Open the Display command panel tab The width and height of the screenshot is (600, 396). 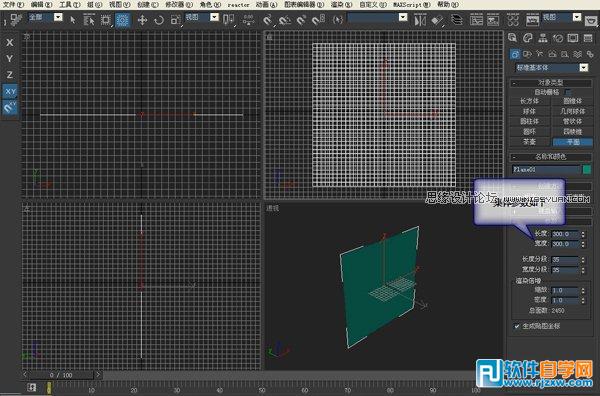point(573,38)
